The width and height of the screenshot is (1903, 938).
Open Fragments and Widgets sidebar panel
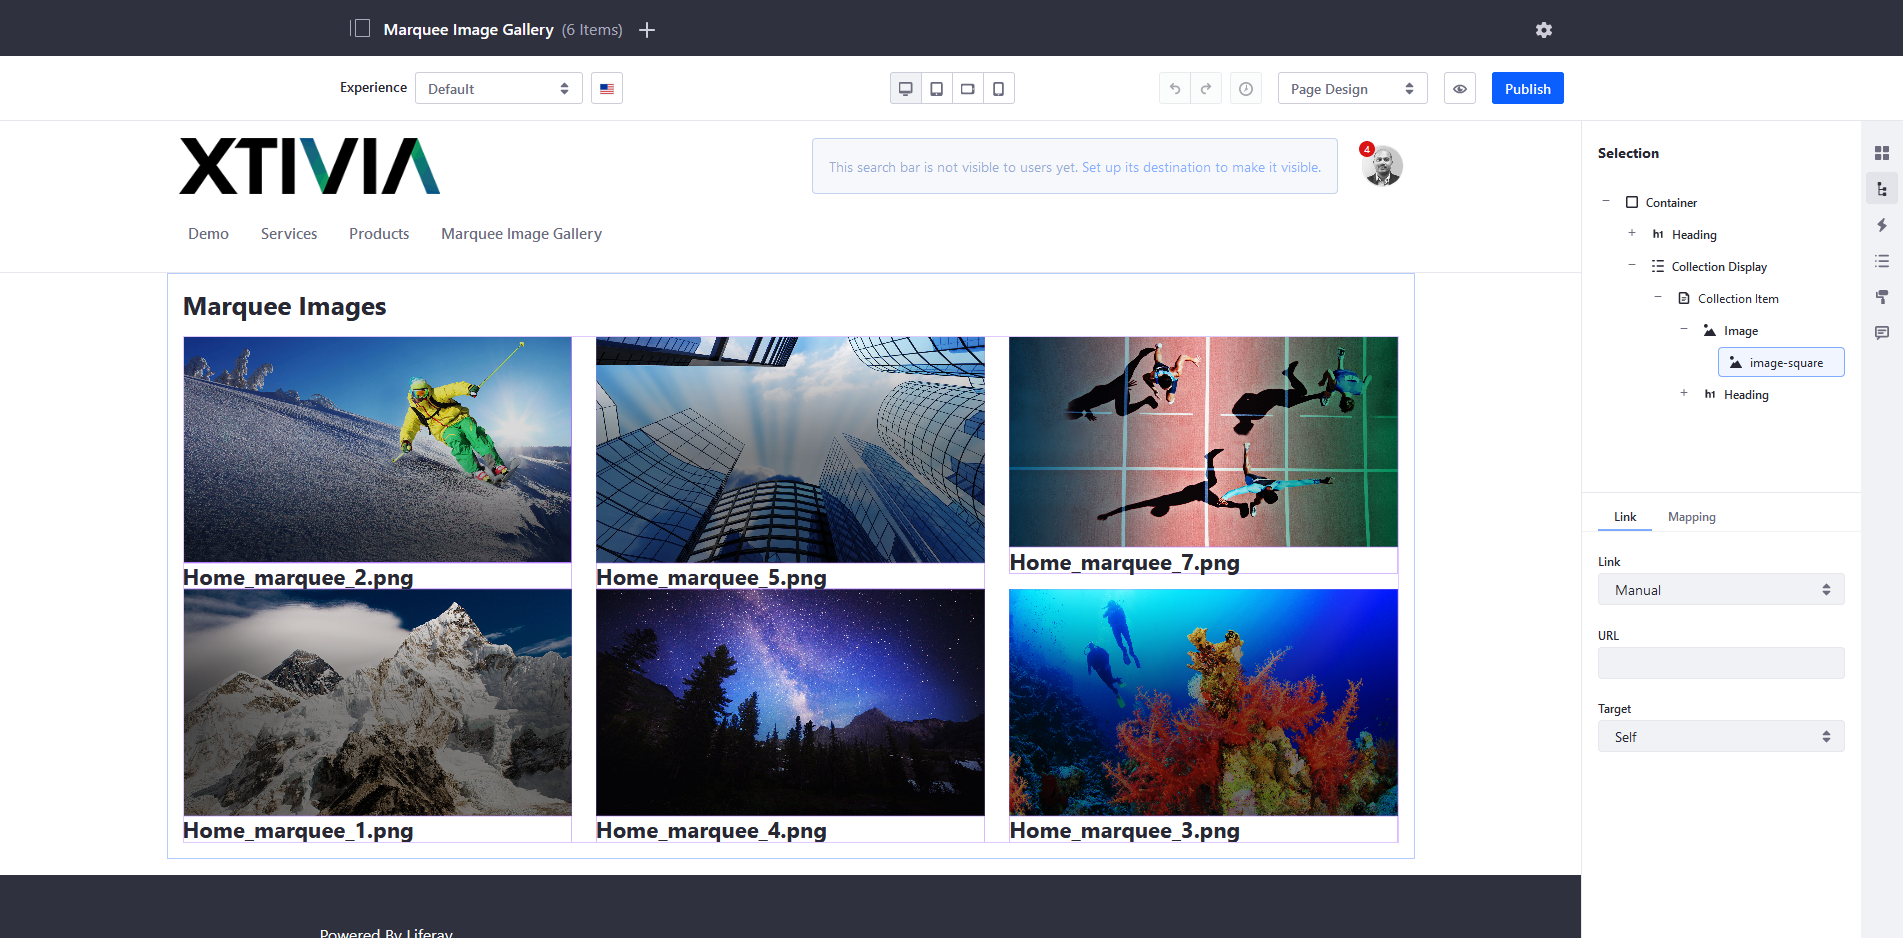tap(1881, 153)
